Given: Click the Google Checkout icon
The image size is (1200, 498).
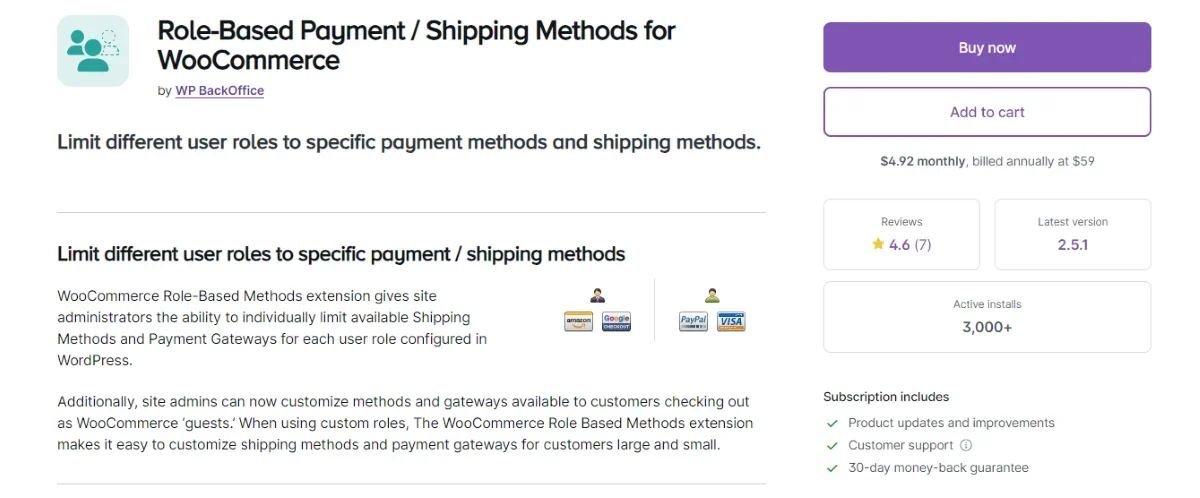Looking at the screenshot, I should coord(616,321).
